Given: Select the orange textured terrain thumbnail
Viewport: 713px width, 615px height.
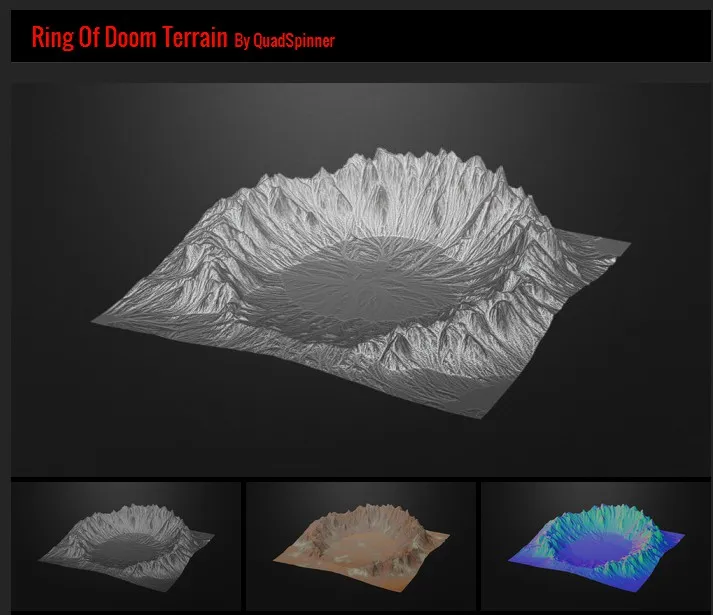Looking at the screenshot, I should 361,546.
